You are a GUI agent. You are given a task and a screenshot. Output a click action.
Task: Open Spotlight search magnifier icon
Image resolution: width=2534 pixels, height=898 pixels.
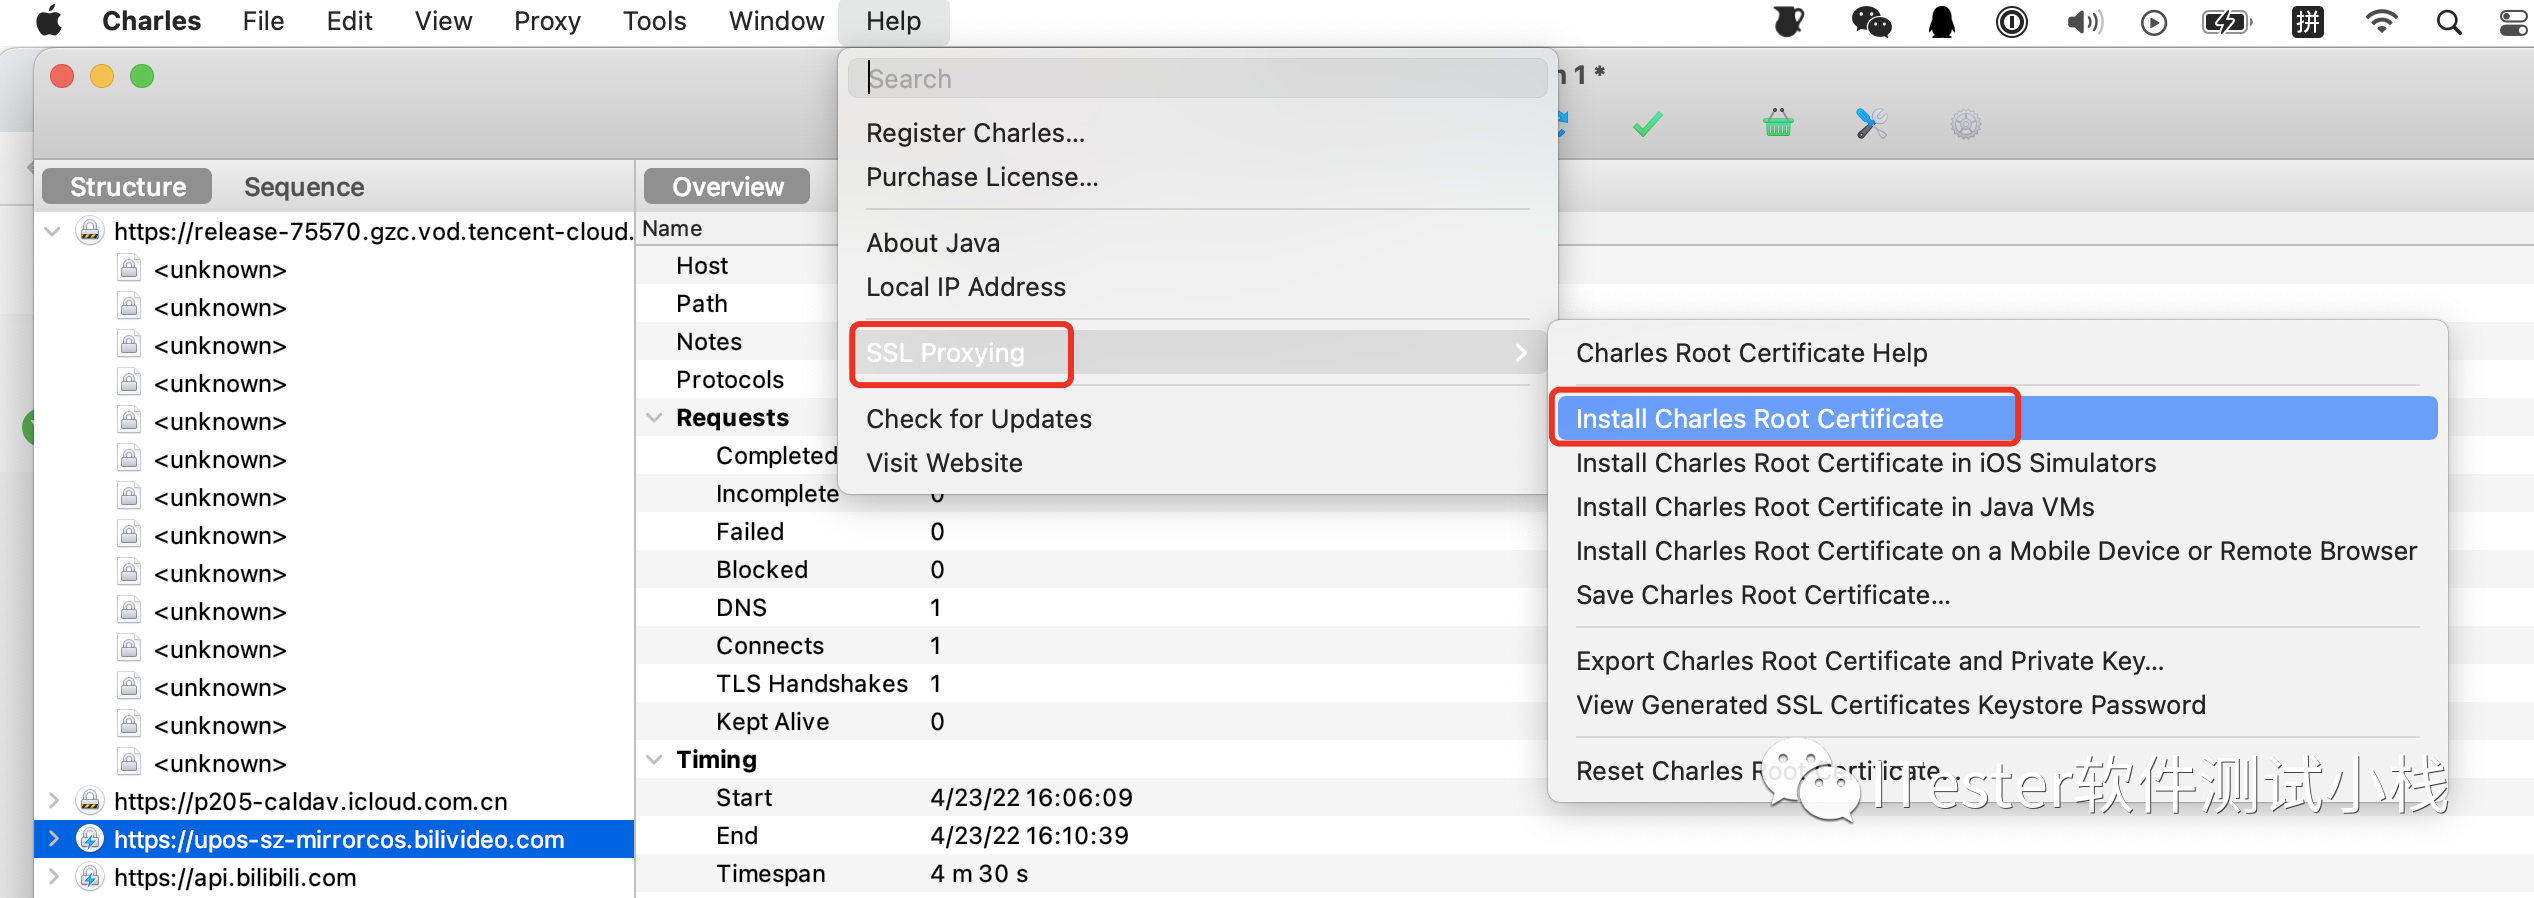coord(2448,22)
